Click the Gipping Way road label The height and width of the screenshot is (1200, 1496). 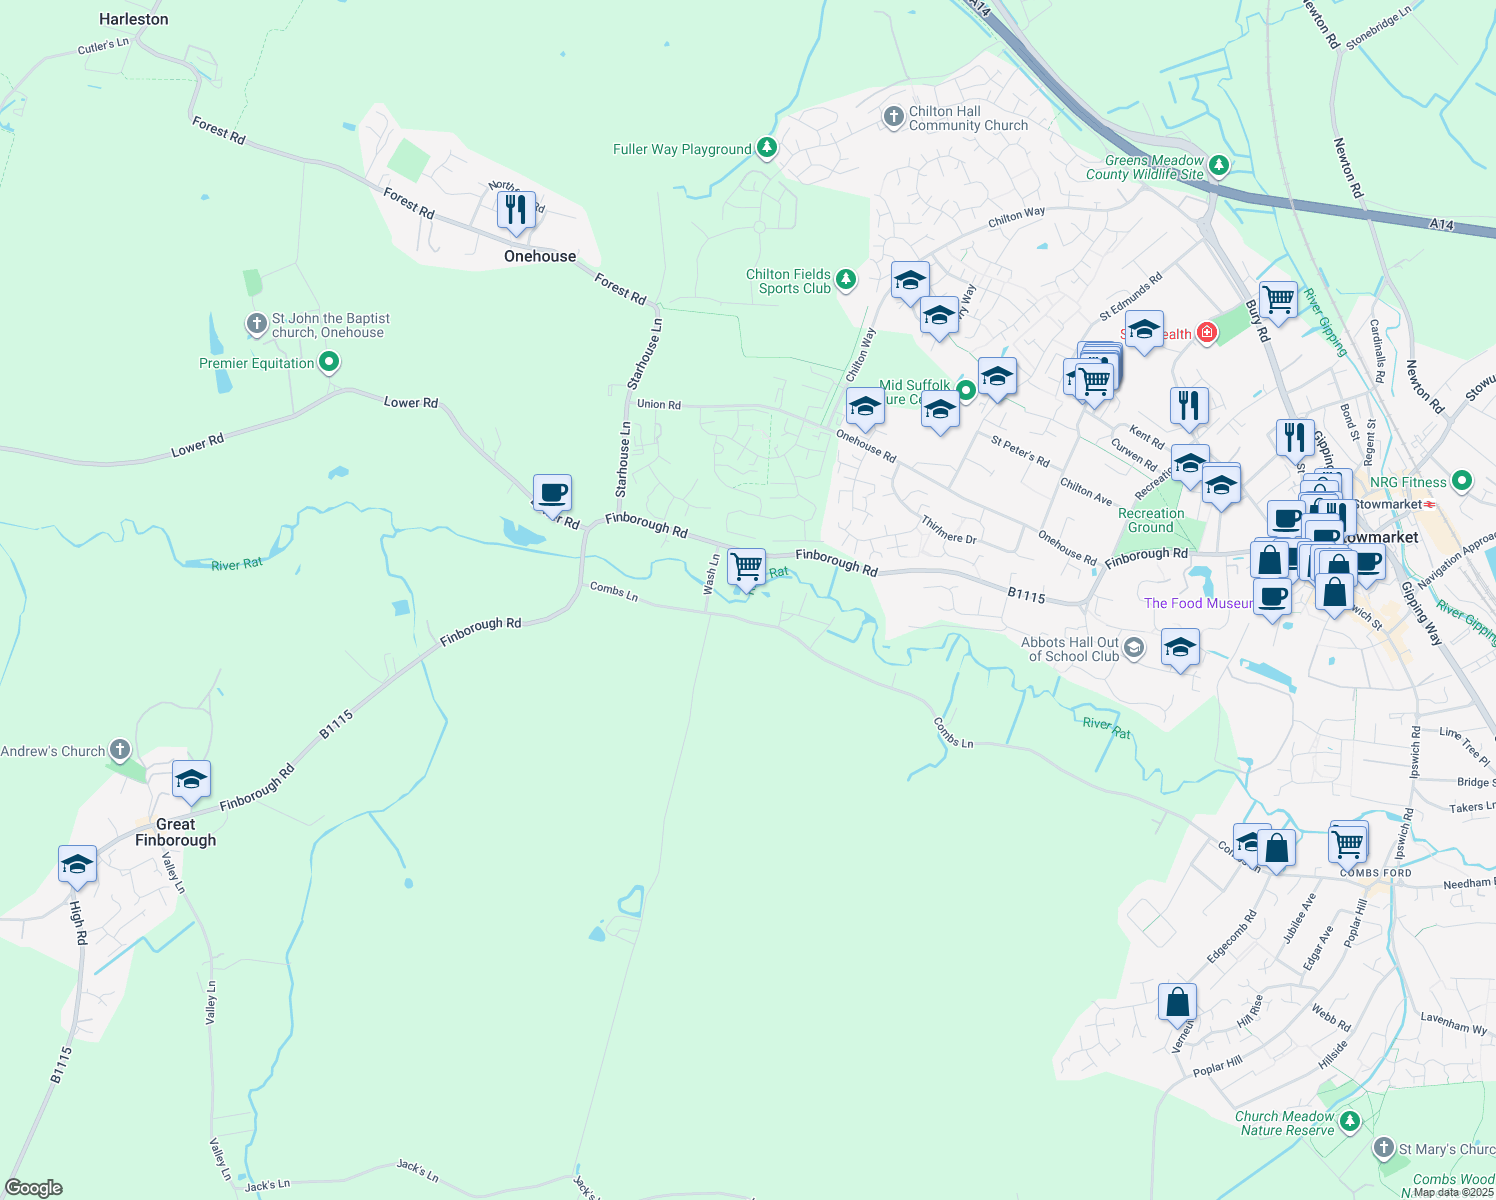tap(1421, 612)
